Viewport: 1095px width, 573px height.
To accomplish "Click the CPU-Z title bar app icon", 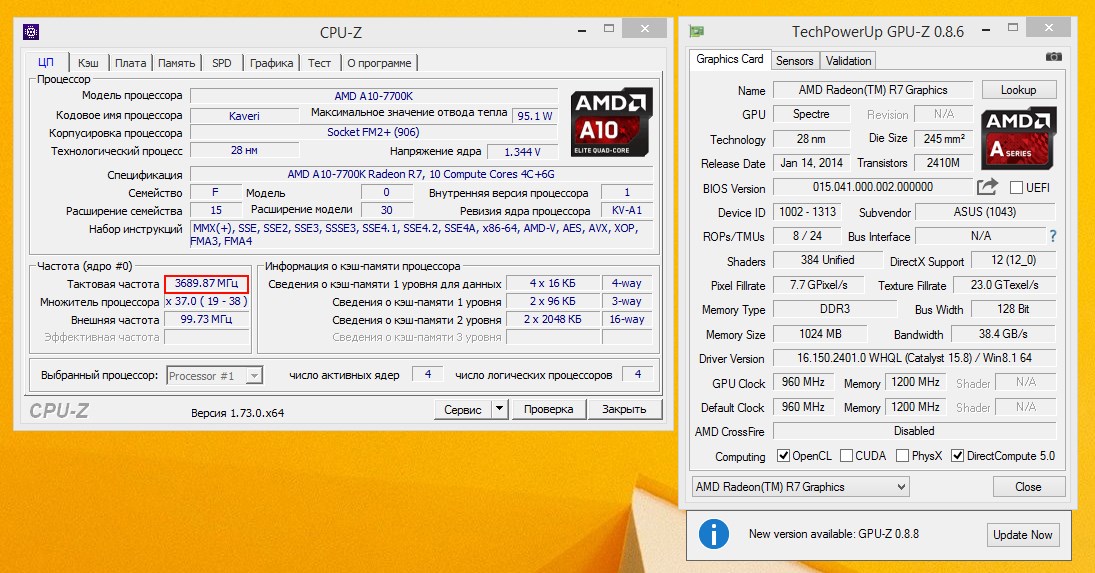I will [x=31, y=32].
